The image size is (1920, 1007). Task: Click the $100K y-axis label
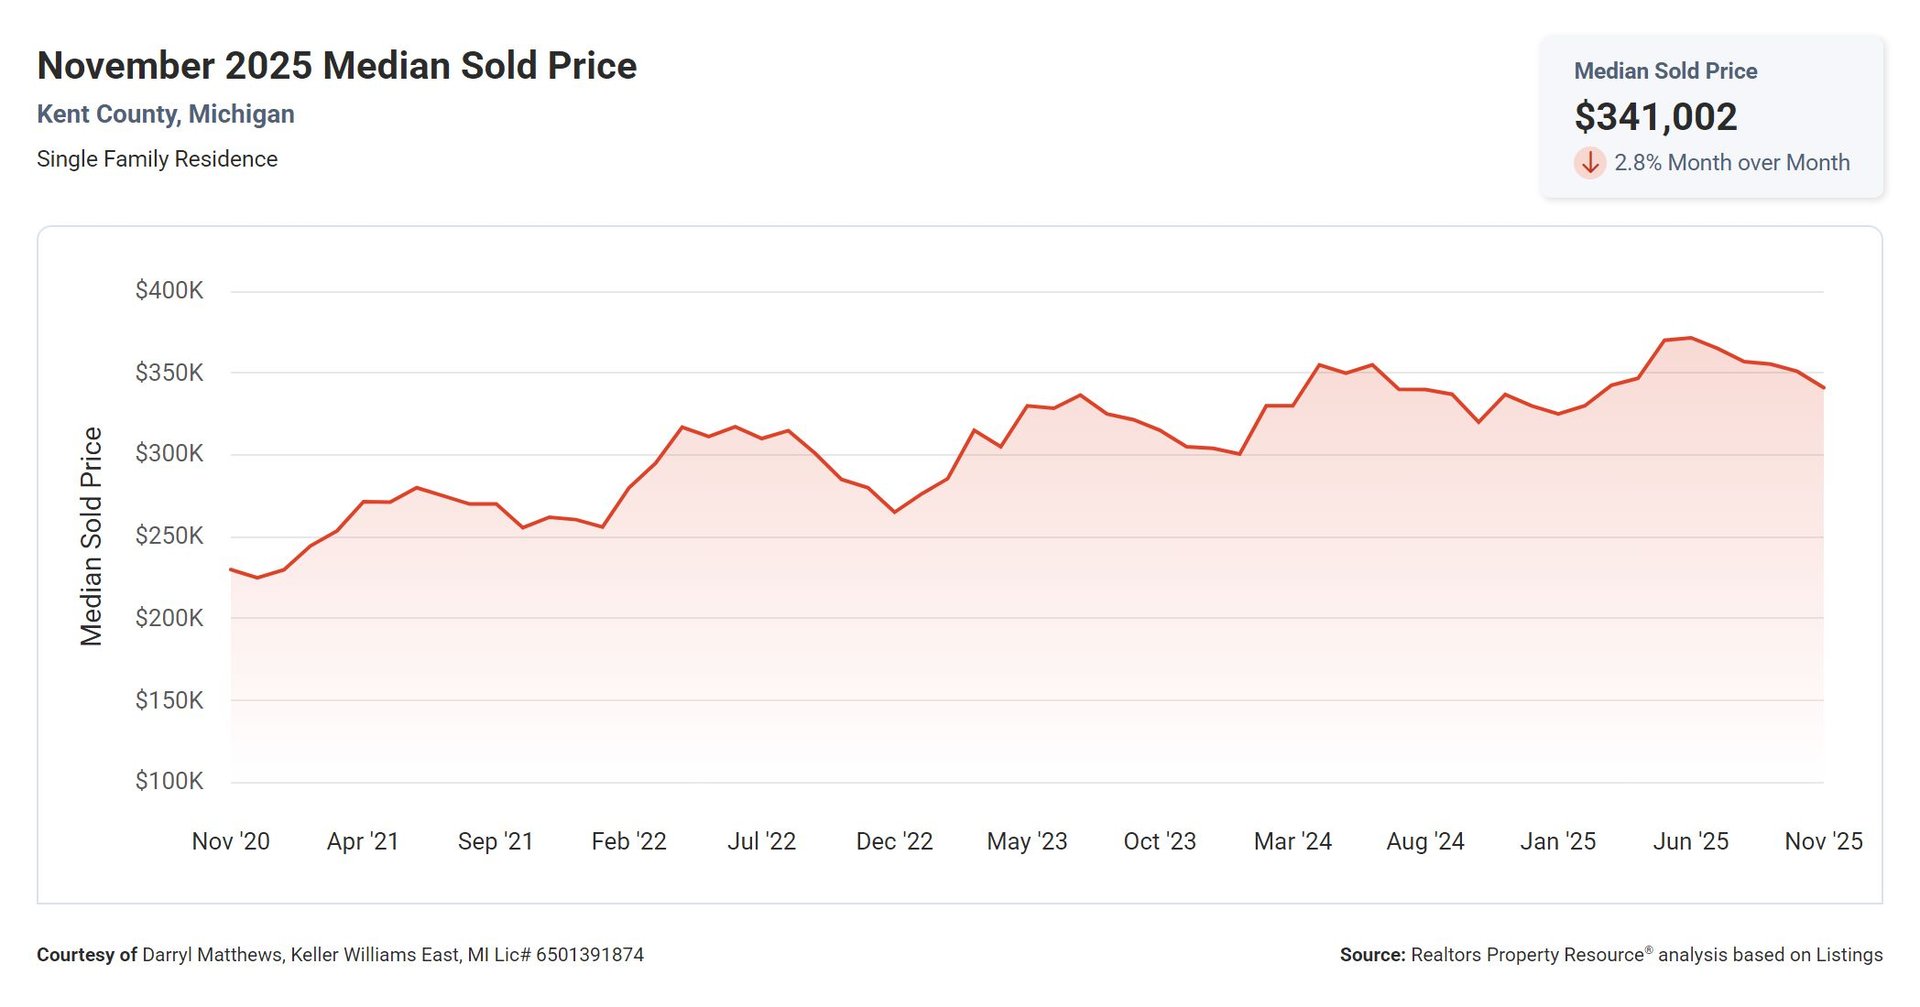click(x=169, y=781)
